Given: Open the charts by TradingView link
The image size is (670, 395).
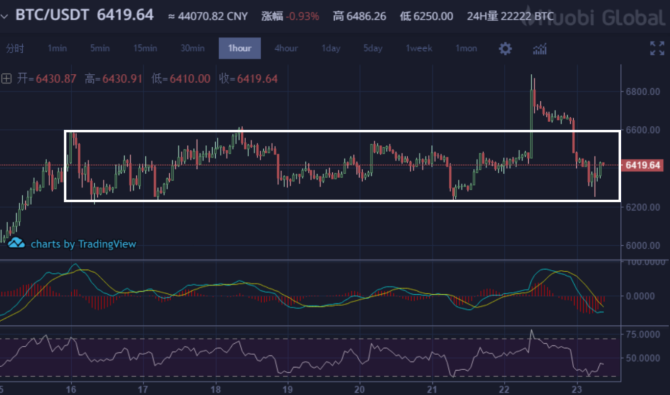Looking at the screenshot, I should [83, 244].
